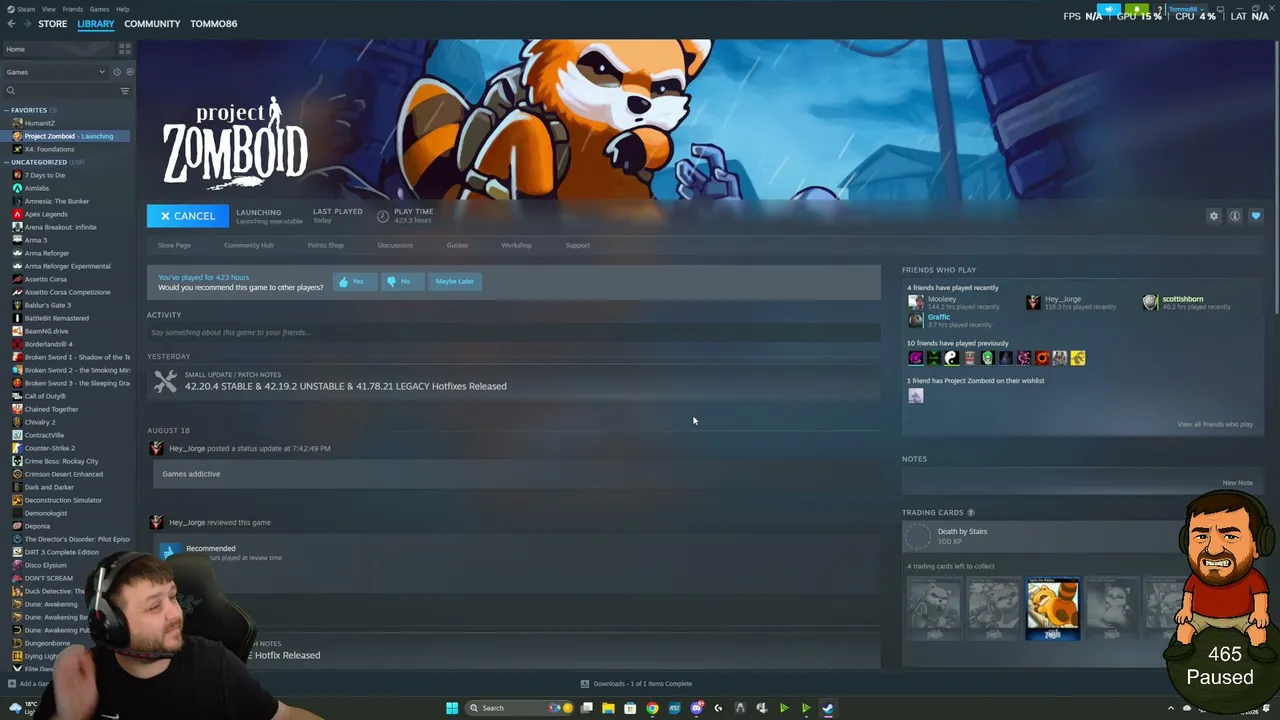Dismiss the review prompt with Maybe Later
1280x720 pixels.
(454, 282)
